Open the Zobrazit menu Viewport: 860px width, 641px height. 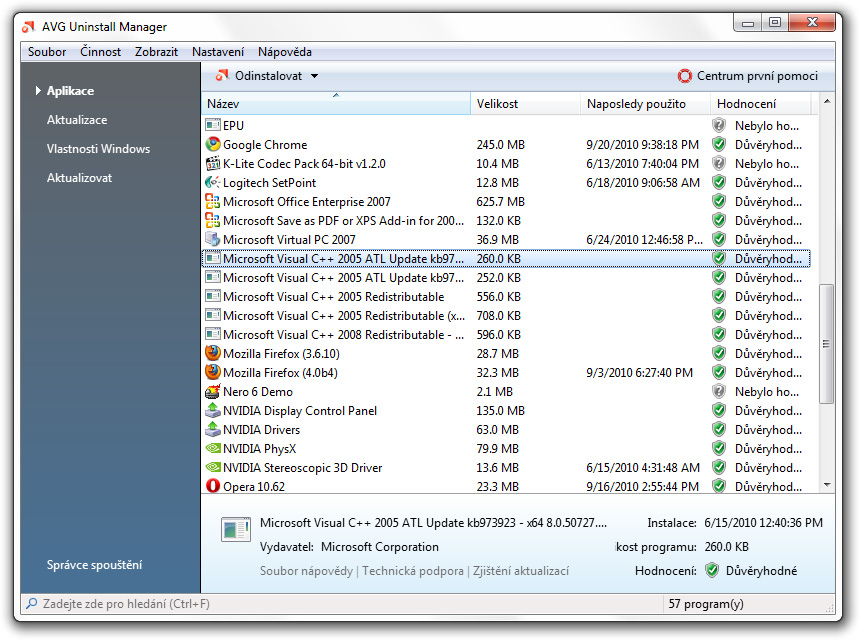tap(156, 52)
